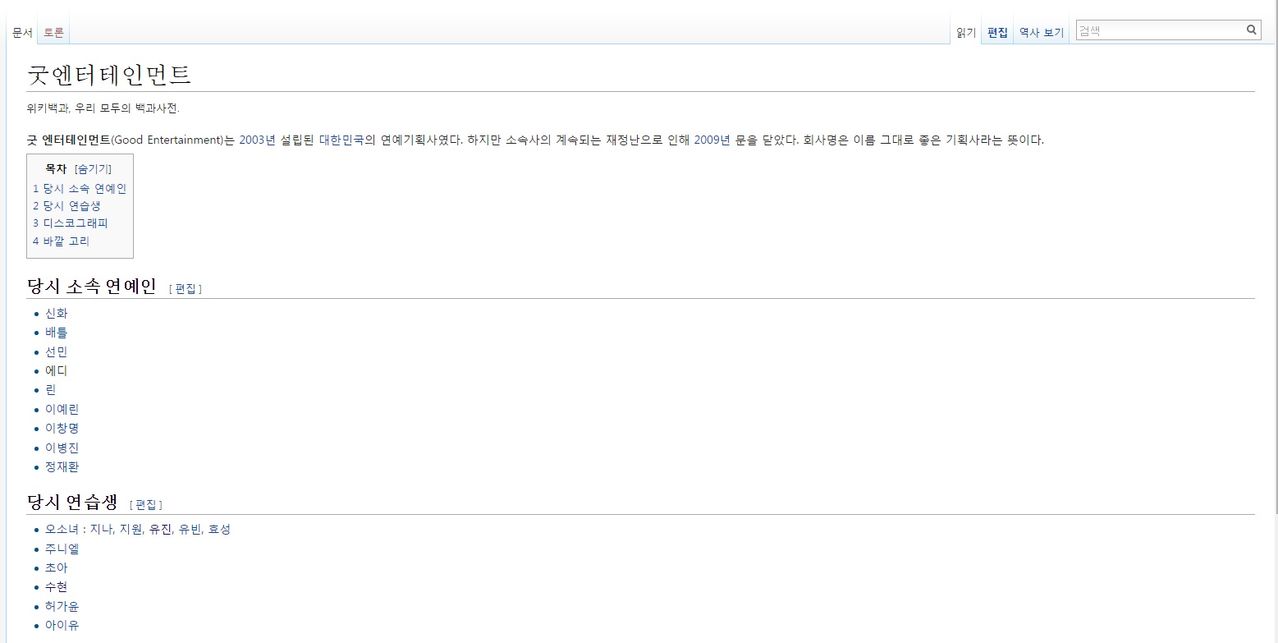Open the 초아 article link
Screen dimensions: 1278x643
pos(56,568)
